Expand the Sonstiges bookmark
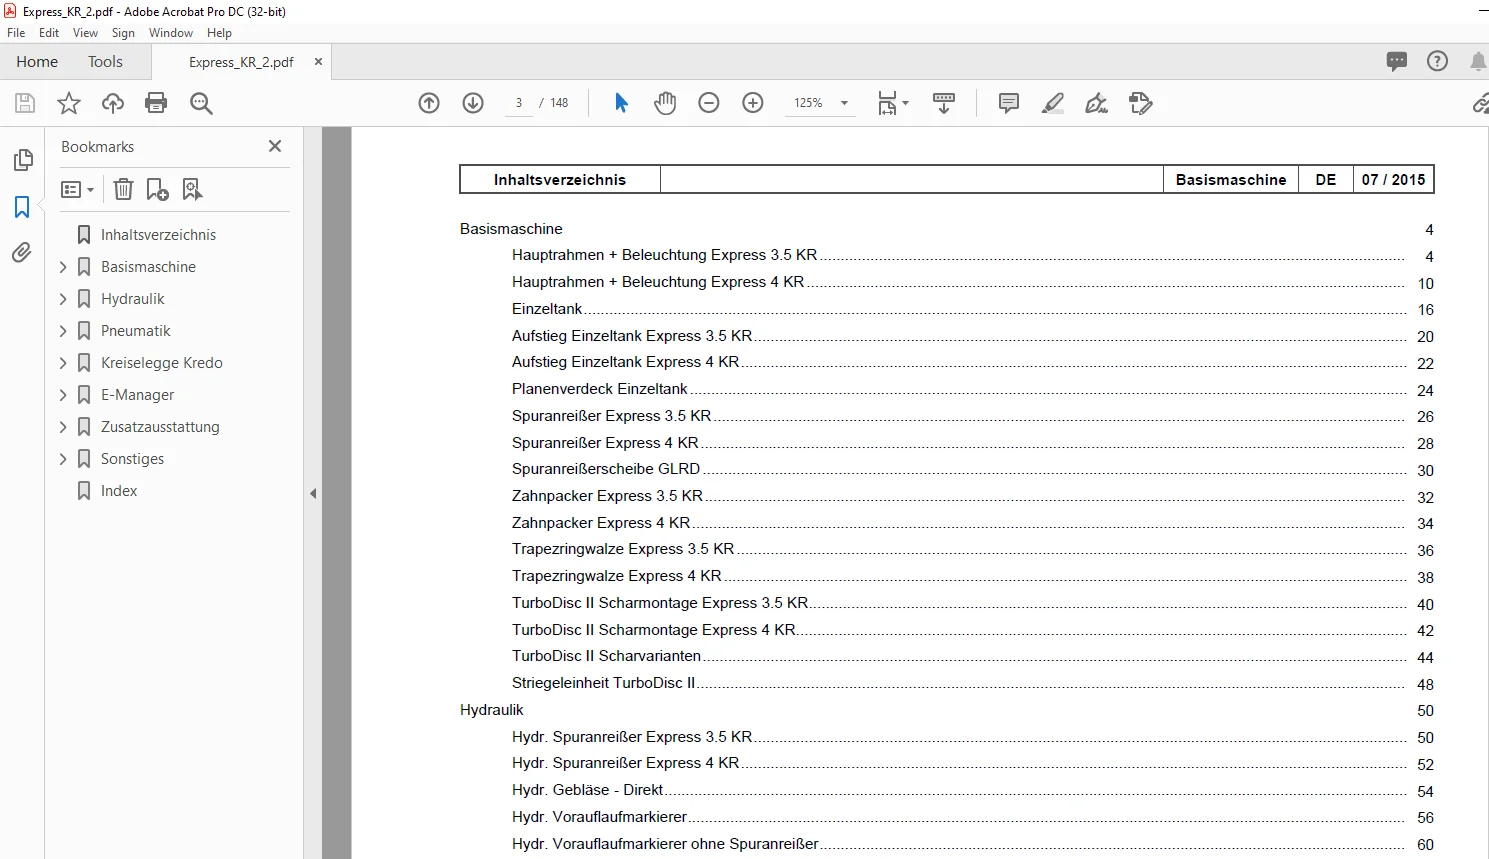Image resolution: width=1489 pixels, height=859 pixels. pos(63,459)
